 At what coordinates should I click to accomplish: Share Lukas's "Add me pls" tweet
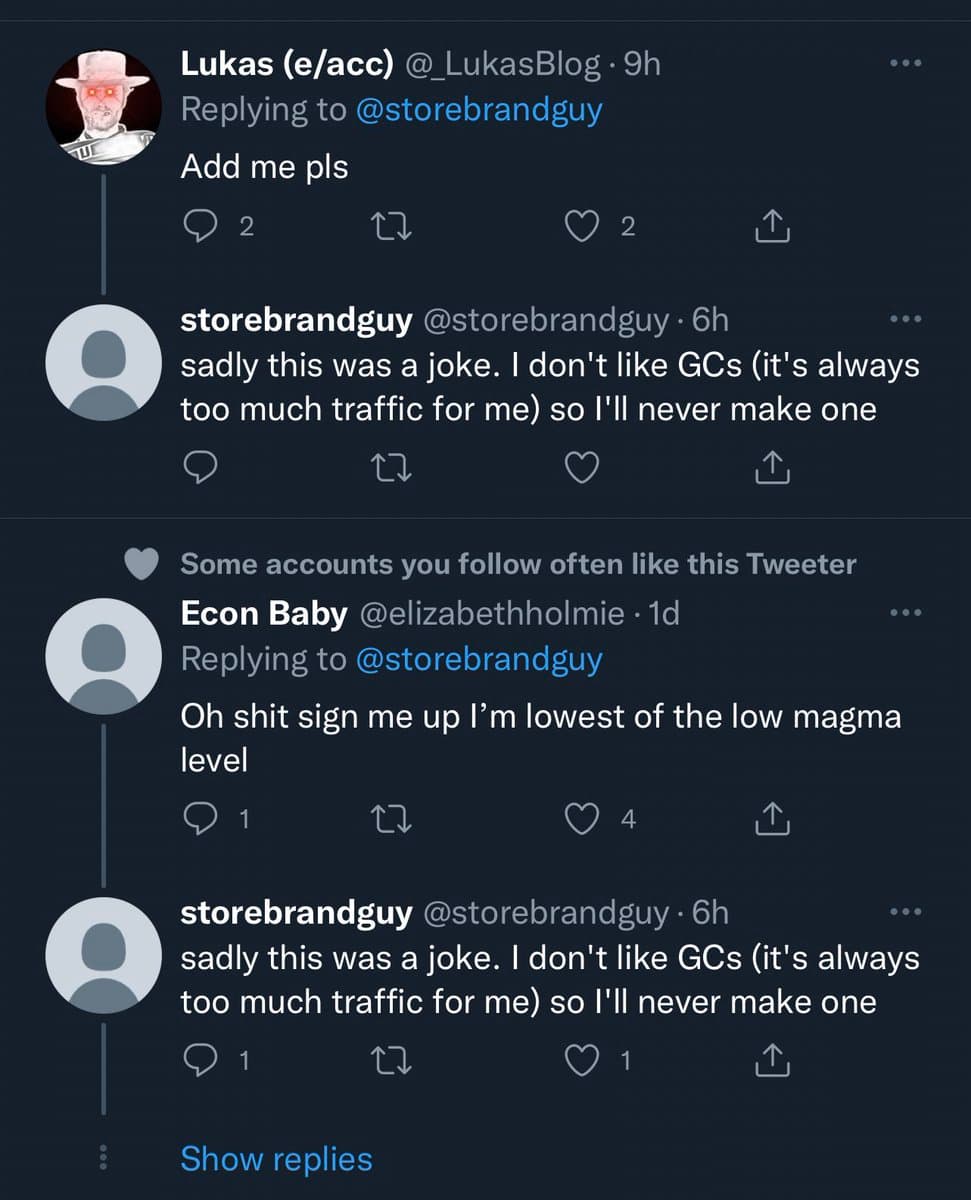772,228
